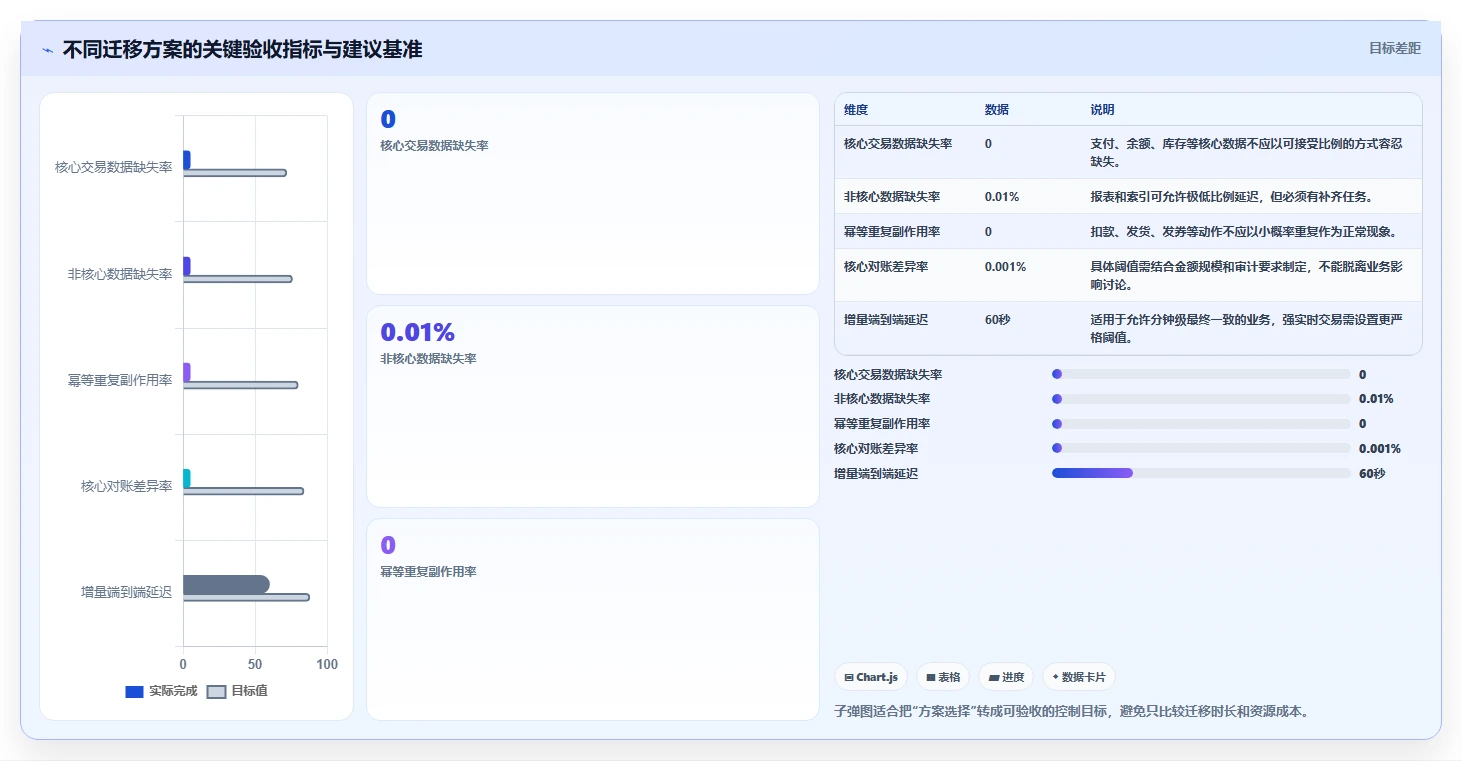This screenshot has height=761, width=1462.
Task: Click the blue 实际完成 legend swatch
Action: [135, 692]
